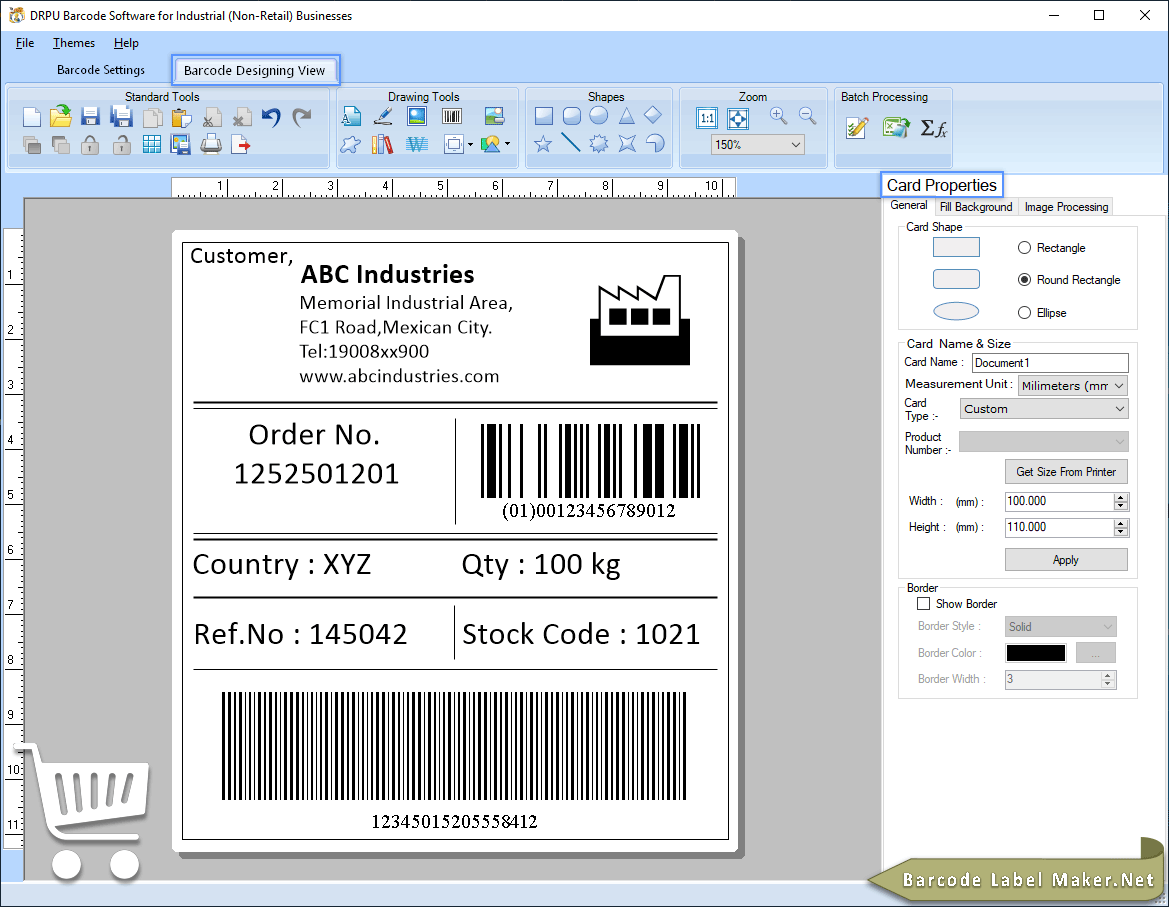Open batch processing edit list icon
The height and width of the screenshot is (907, 1169).
[857, 128]
